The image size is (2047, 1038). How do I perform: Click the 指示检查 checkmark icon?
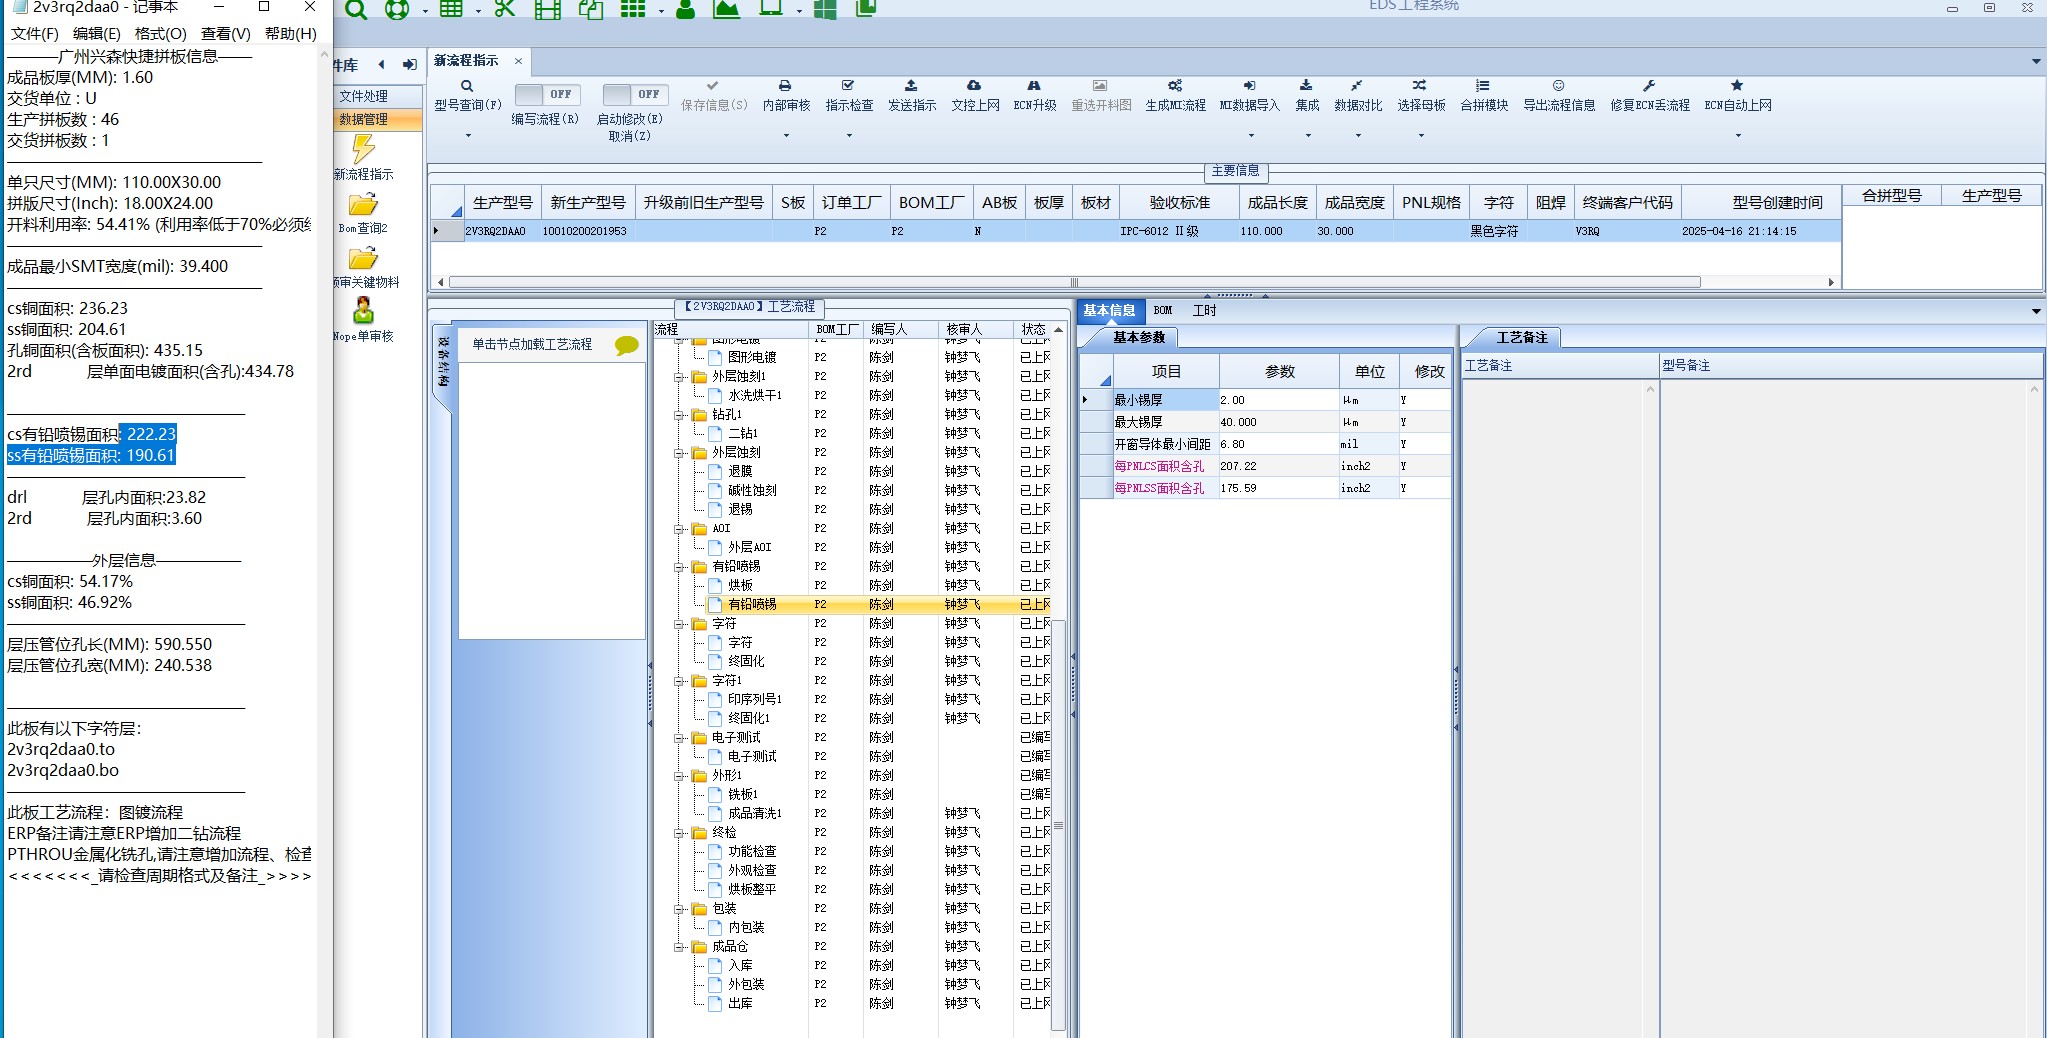(x=848, y=86)
